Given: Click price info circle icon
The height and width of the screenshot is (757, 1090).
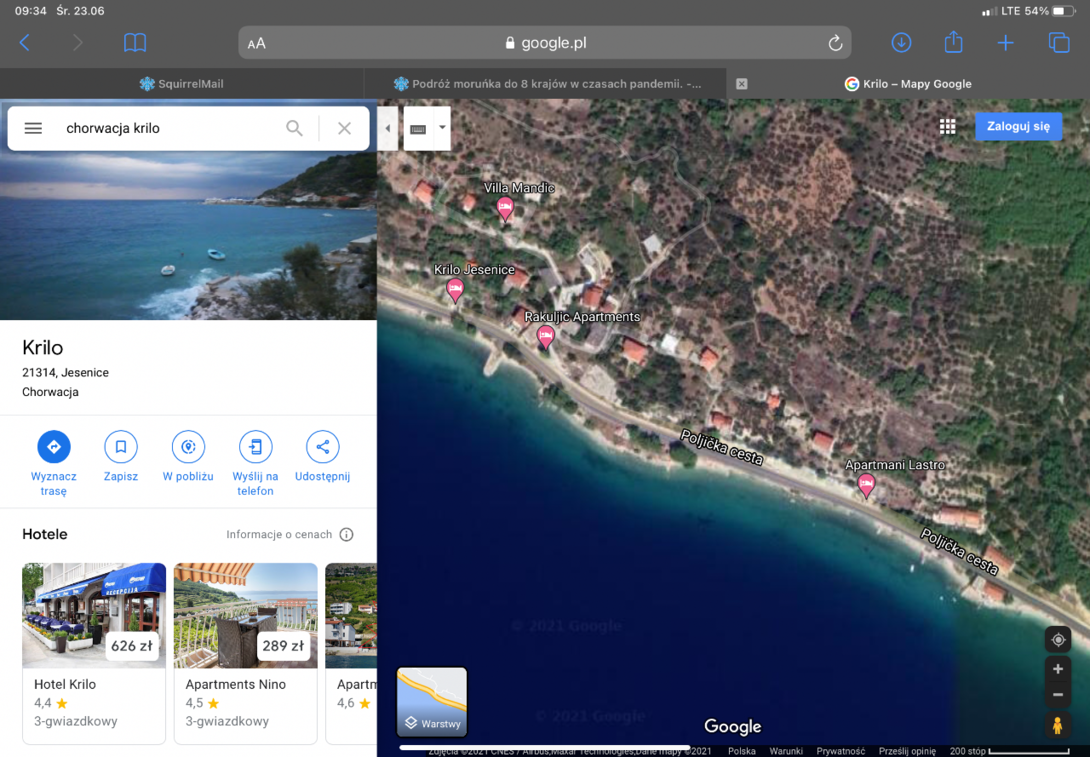Looking at the screenshot, I should [346, 535].
